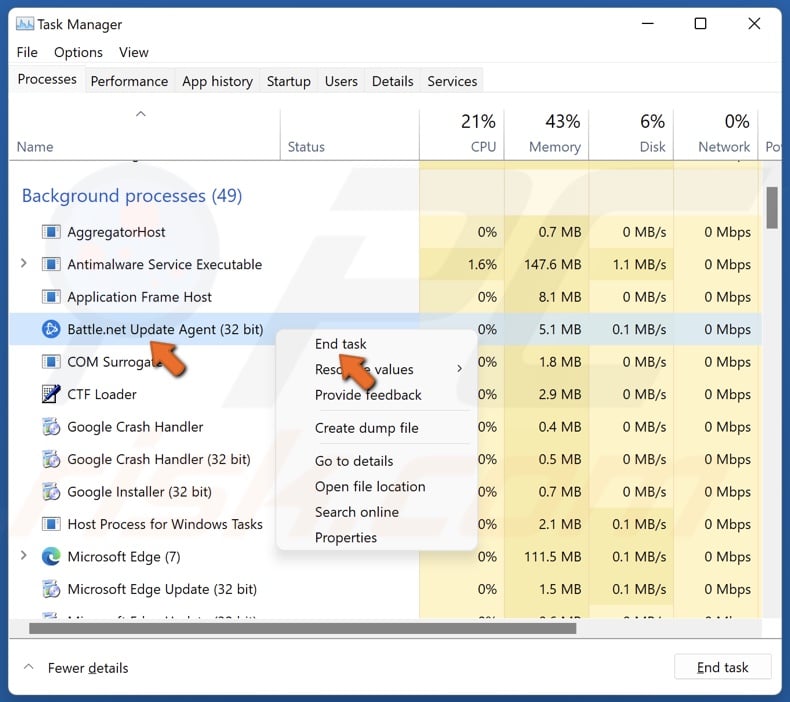Click the Antimalware Service Executable icon

tap(51, 264)
